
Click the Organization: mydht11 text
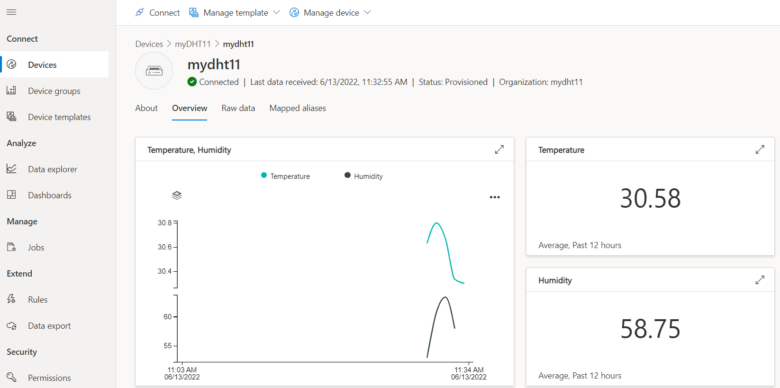[541, 82]
